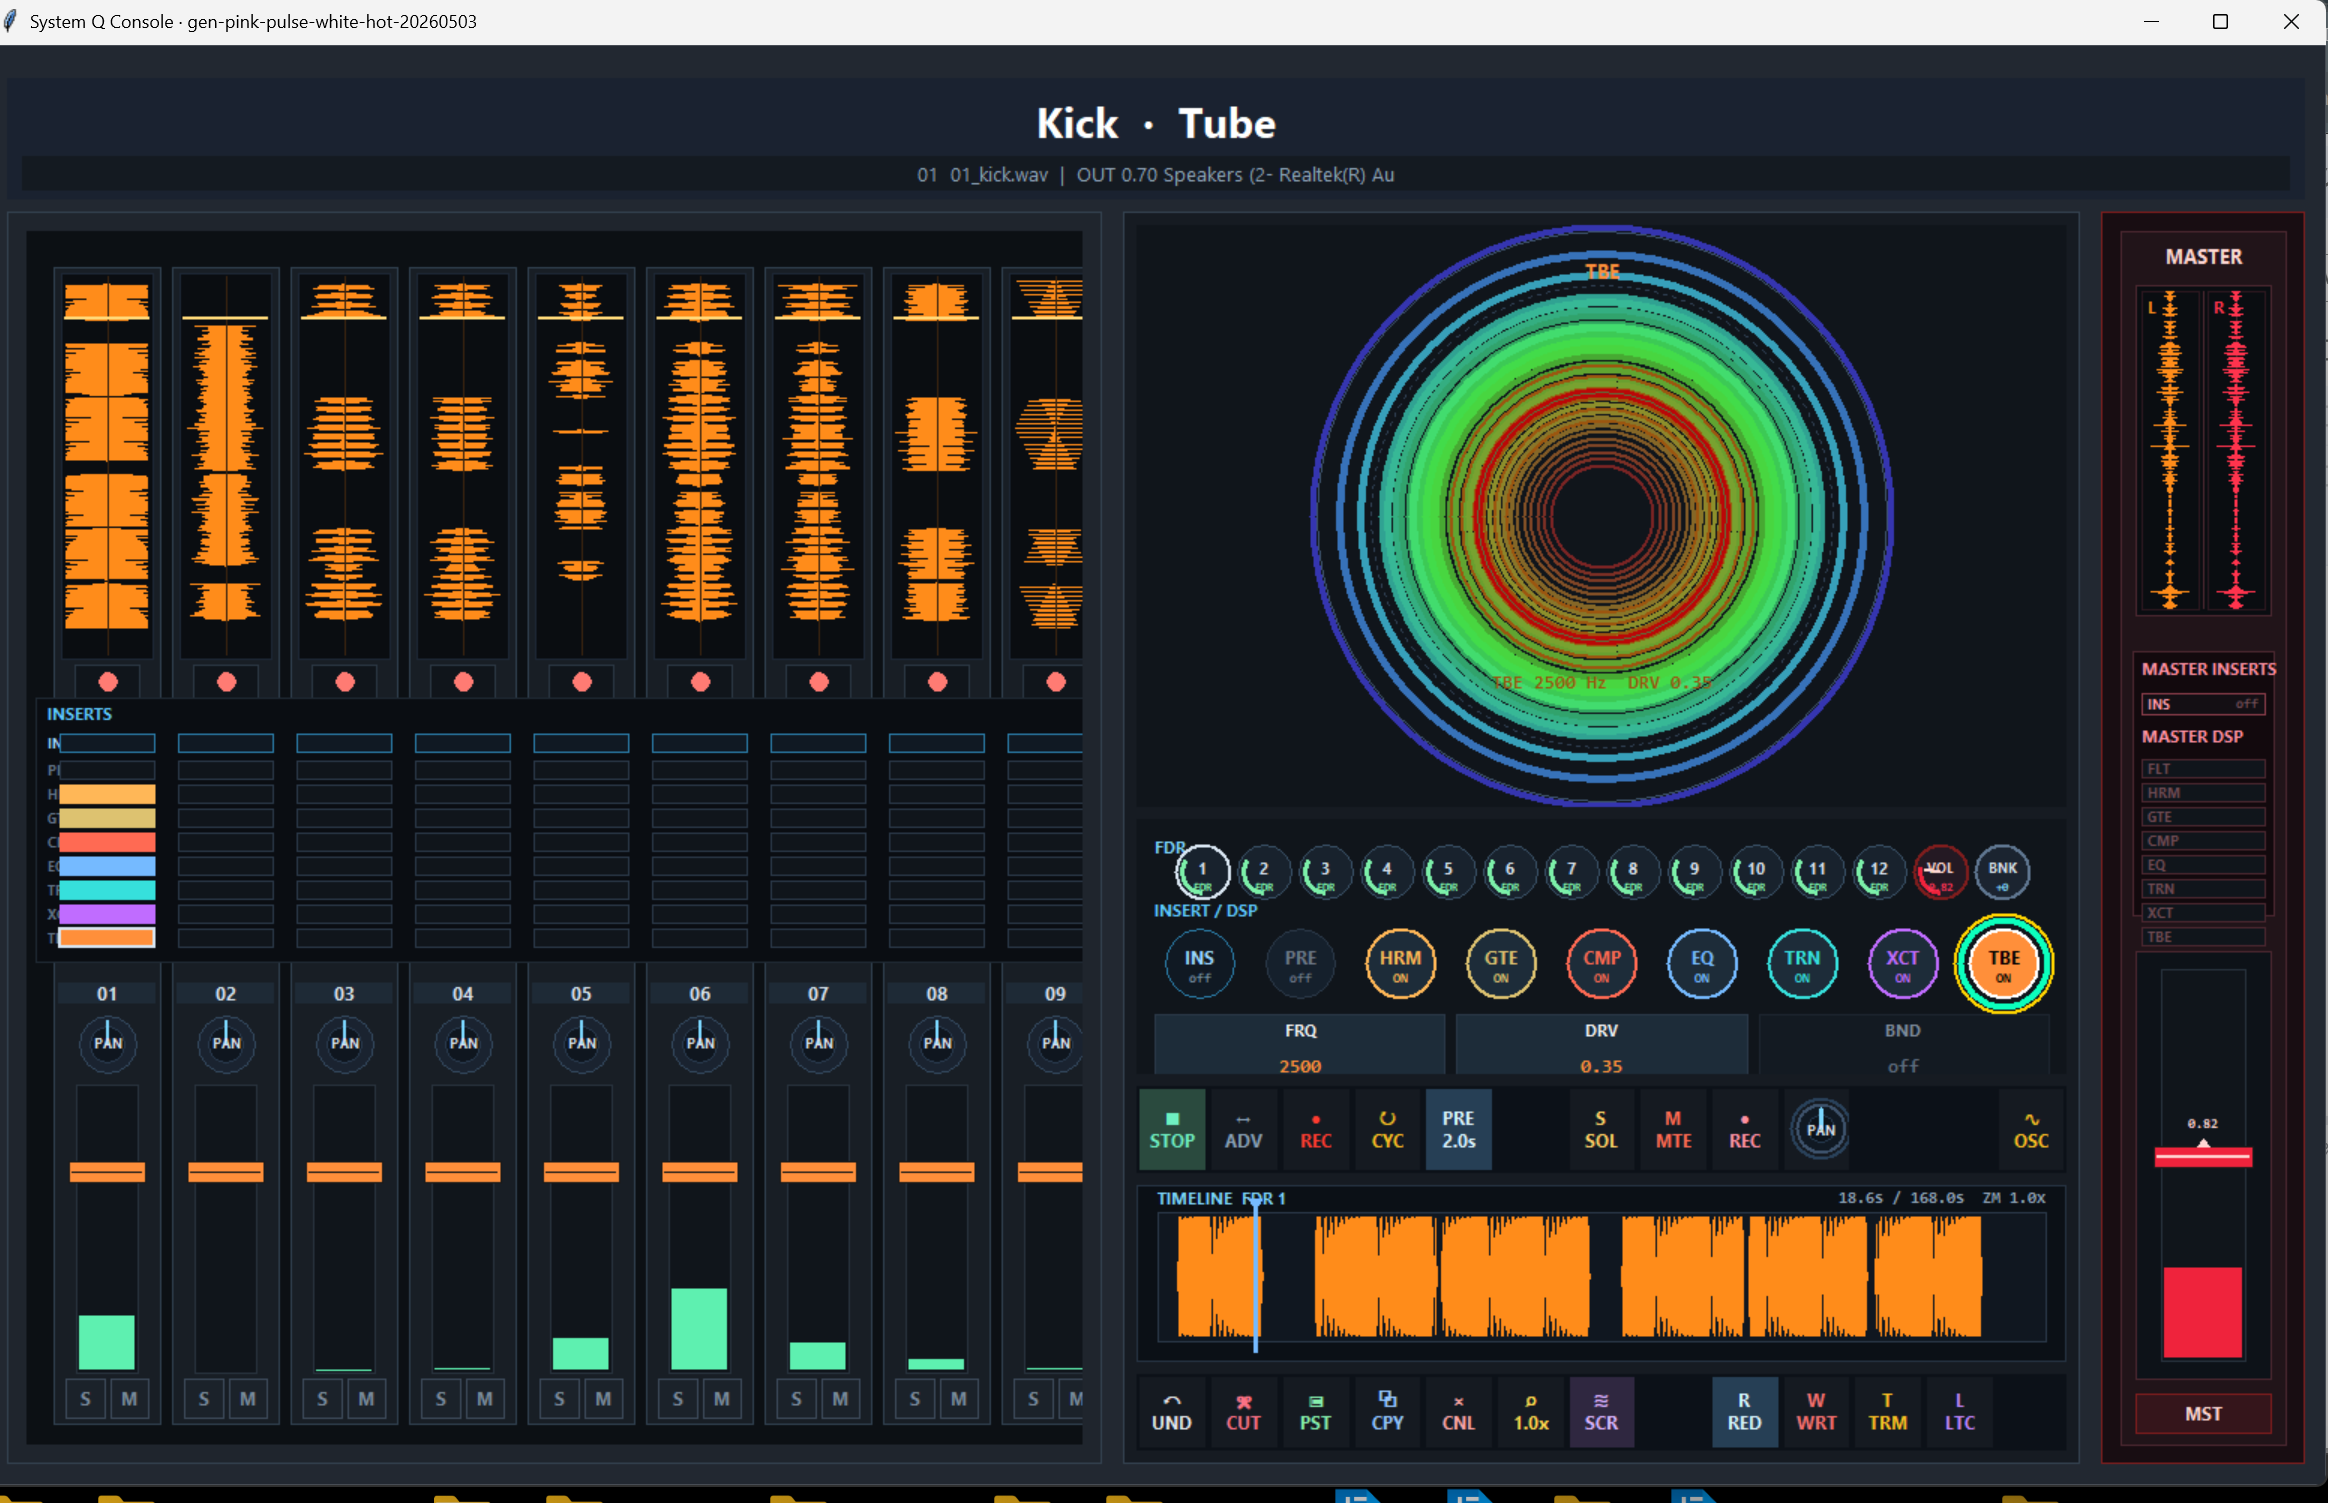The height and width of the screenshot is (1503, 2328).
Task: Click master DSP CMP slot
Action: click(2203, 840)
